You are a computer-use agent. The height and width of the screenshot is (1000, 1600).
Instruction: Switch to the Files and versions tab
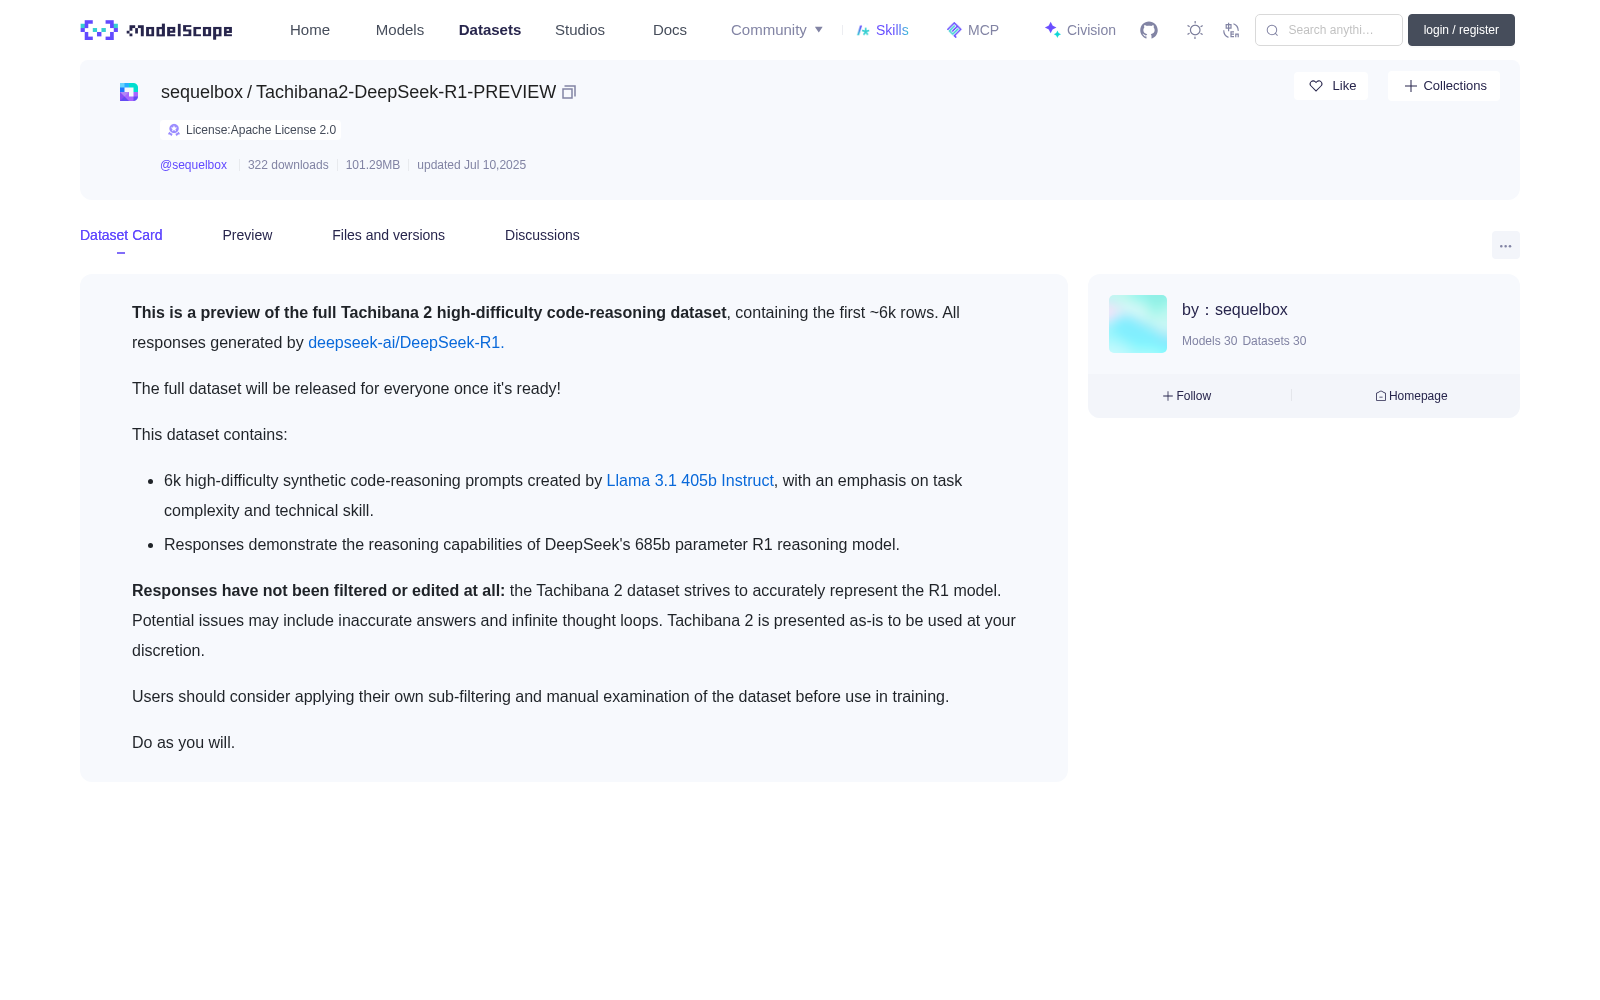point(388,235)
